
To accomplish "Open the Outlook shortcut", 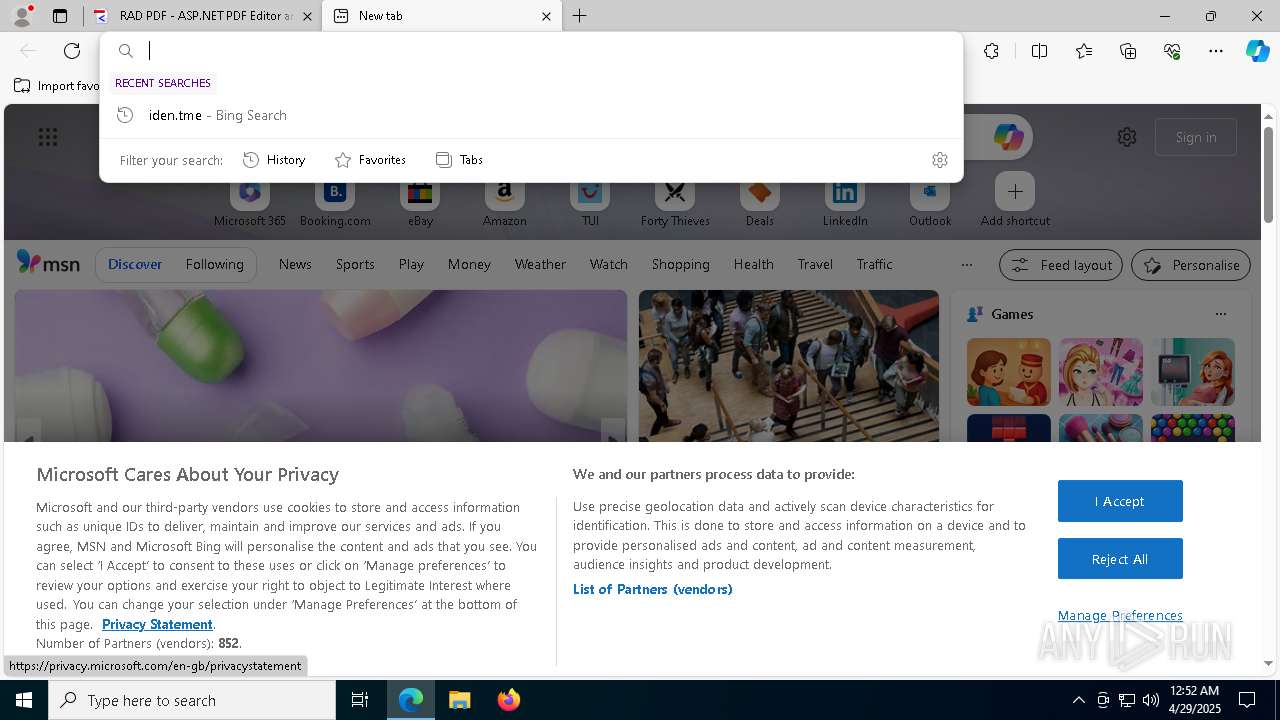I will point(930,203).
